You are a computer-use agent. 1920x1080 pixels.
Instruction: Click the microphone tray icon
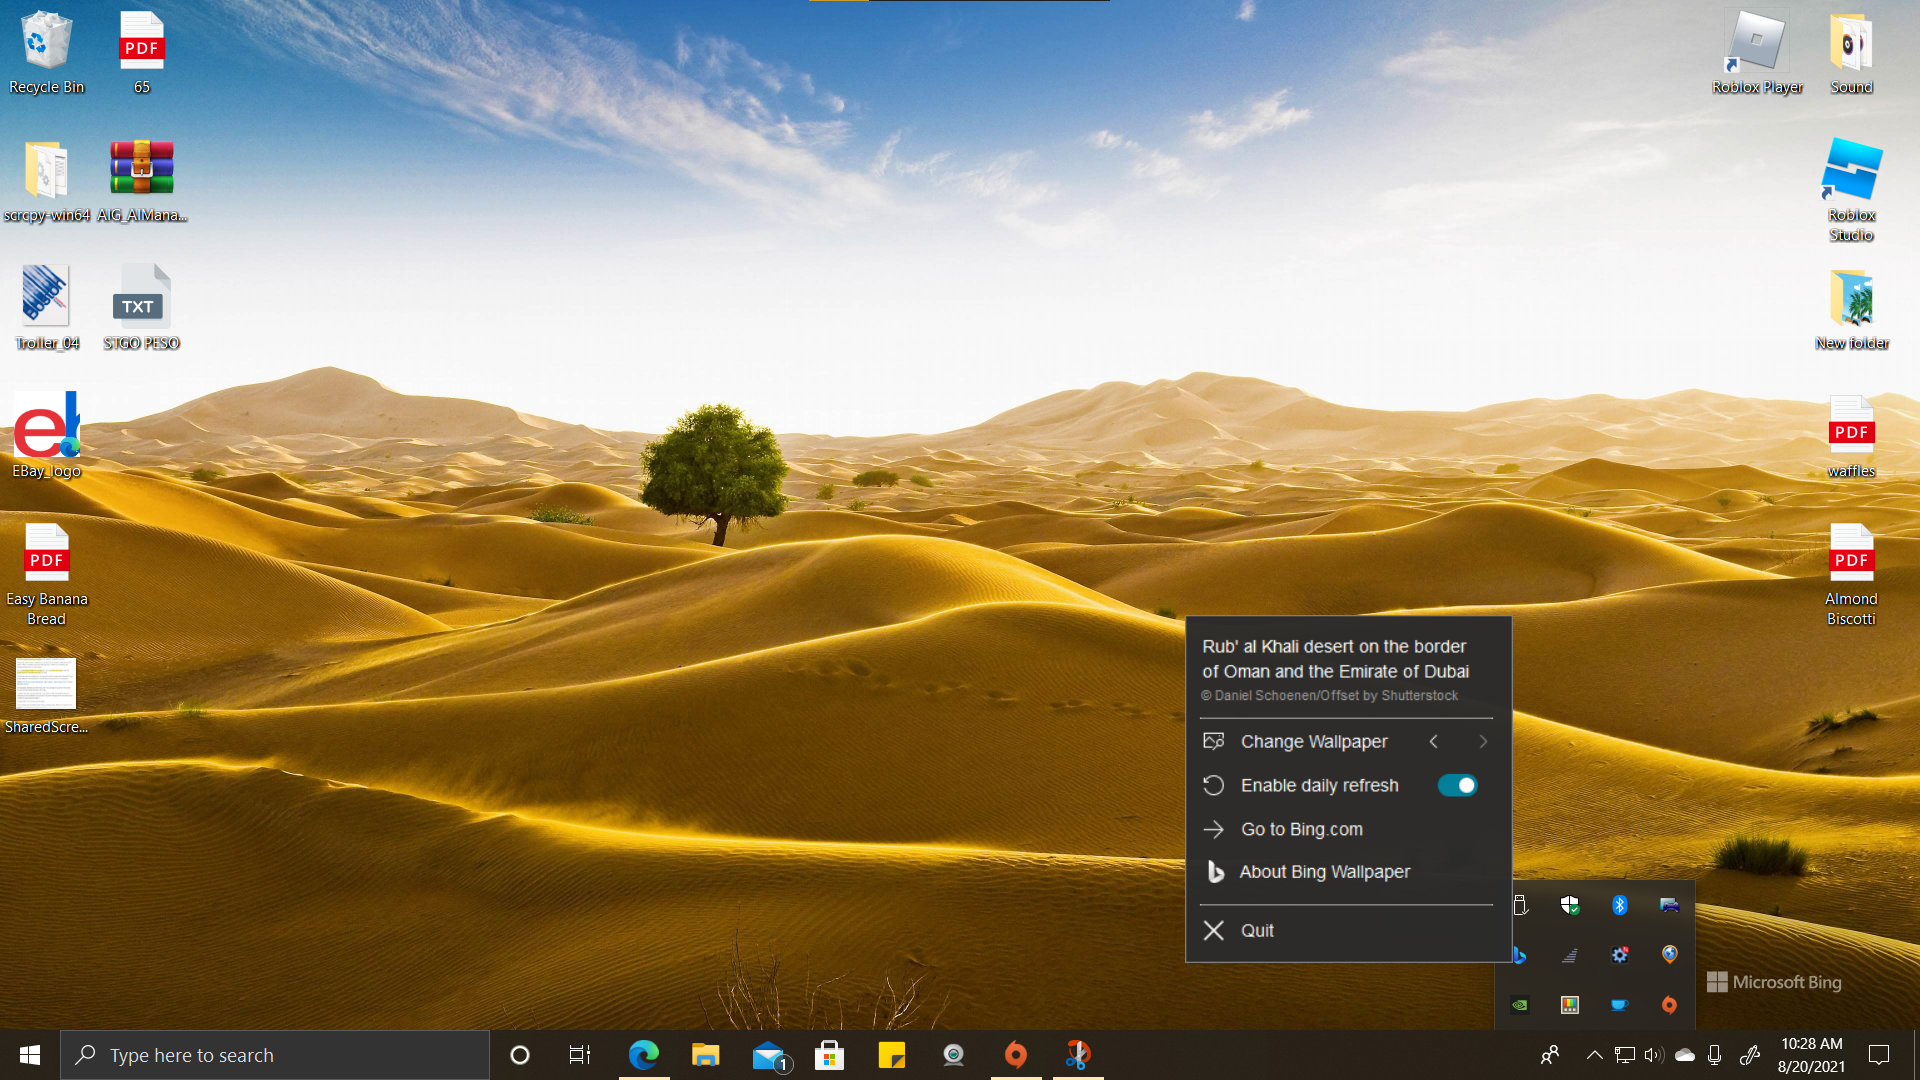(1715, 1055)
